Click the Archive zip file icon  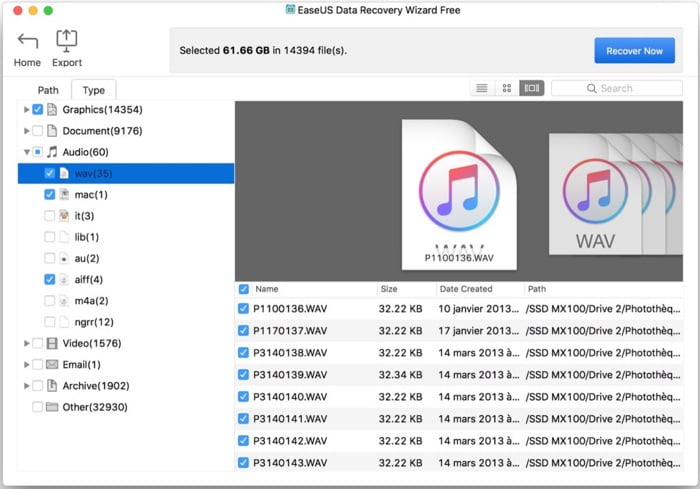coord(52,386)
